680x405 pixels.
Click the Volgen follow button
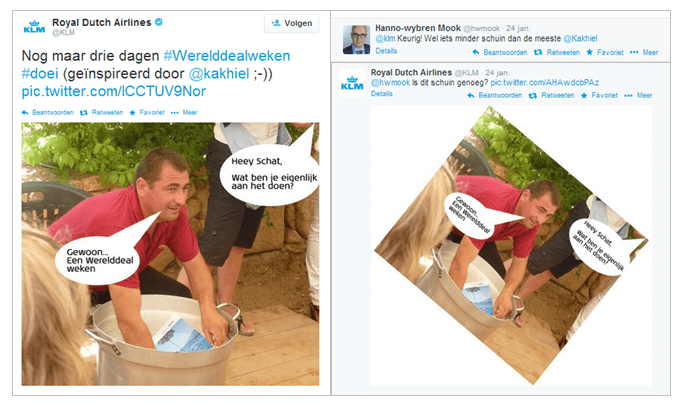291,23
